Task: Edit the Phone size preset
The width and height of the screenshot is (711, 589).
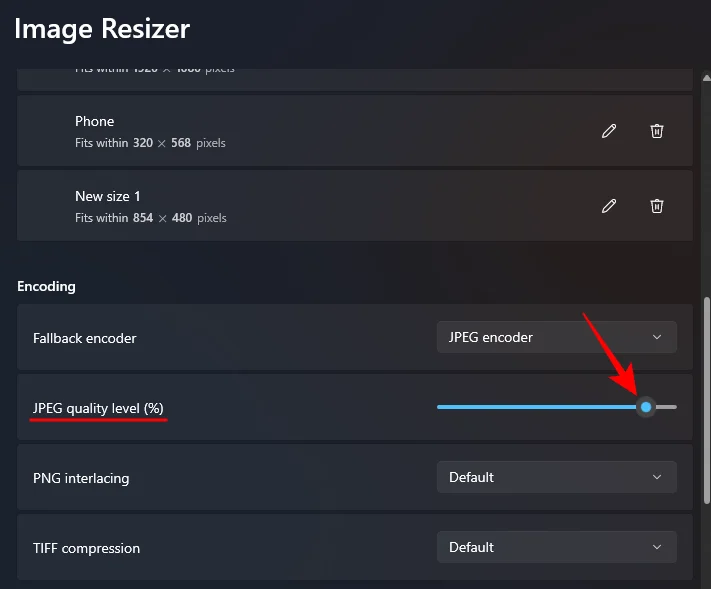Action: [608, 131]
